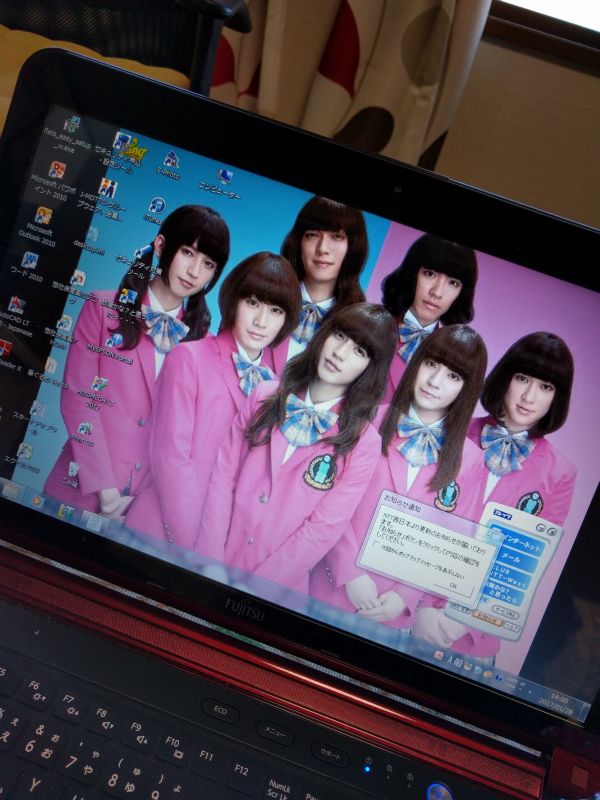Open Windows Media Player from taskbar
The image size is (600, 800).
point(38,501)
